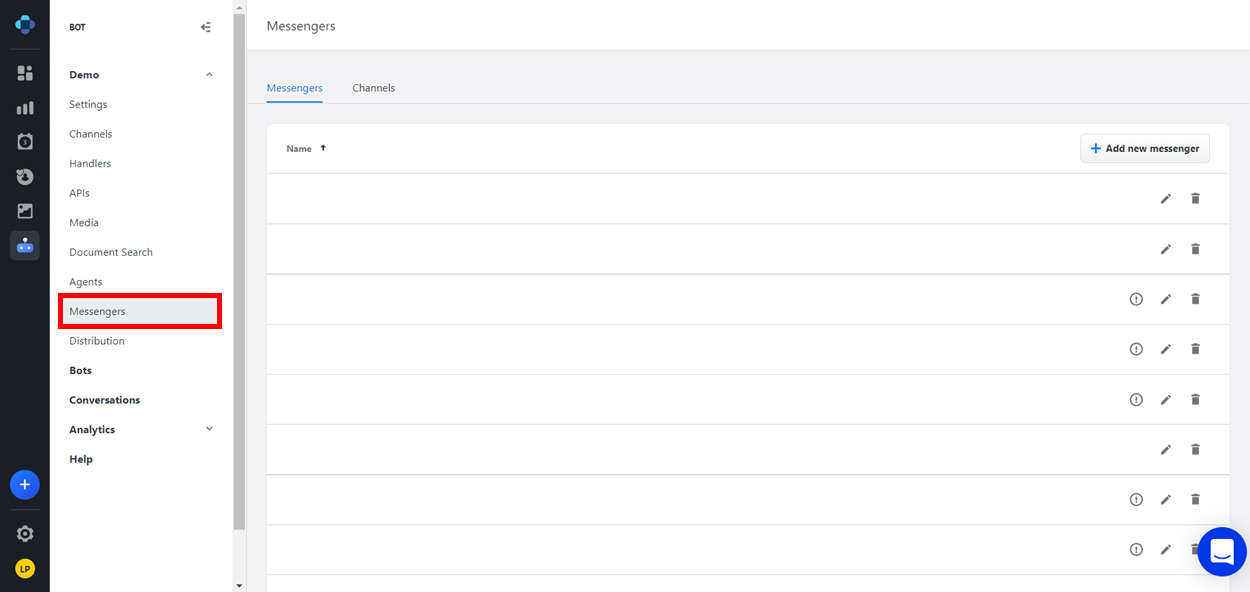Open the chat support bubble
Screen dimensions: 1250x592
[x=1221, y=551]
